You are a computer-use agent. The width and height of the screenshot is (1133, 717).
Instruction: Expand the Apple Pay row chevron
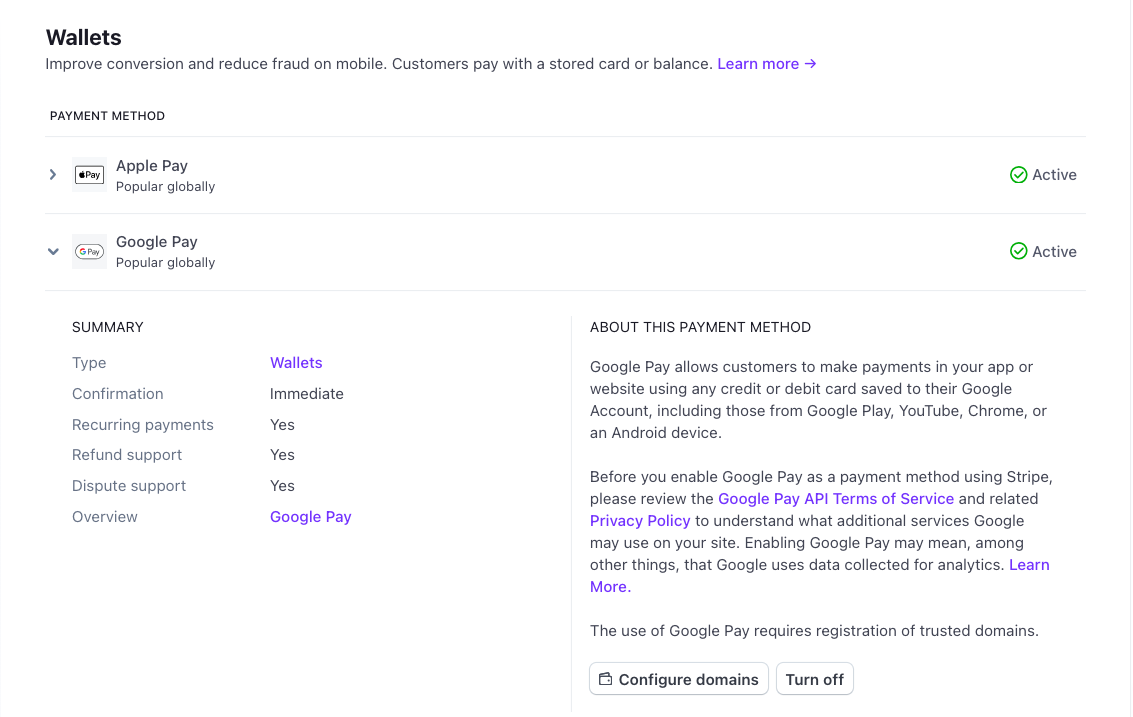(53, 175)
